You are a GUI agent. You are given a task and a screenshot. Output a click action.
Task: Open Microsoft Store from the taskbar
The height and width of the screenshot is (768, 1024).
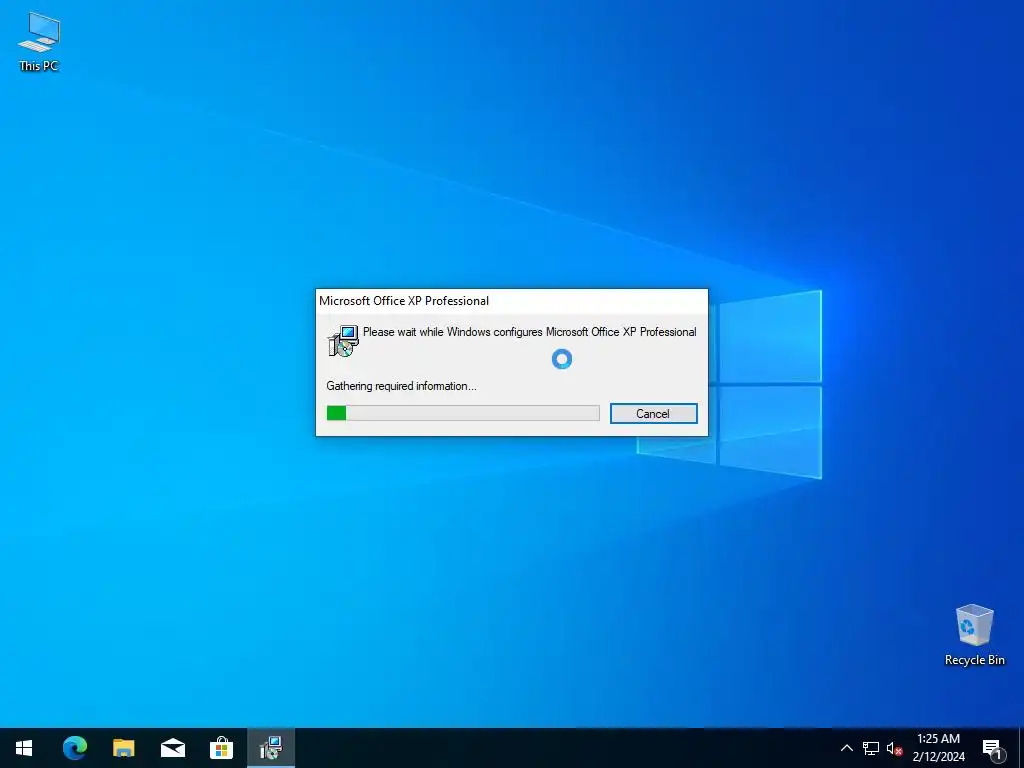tap(221, 748)
